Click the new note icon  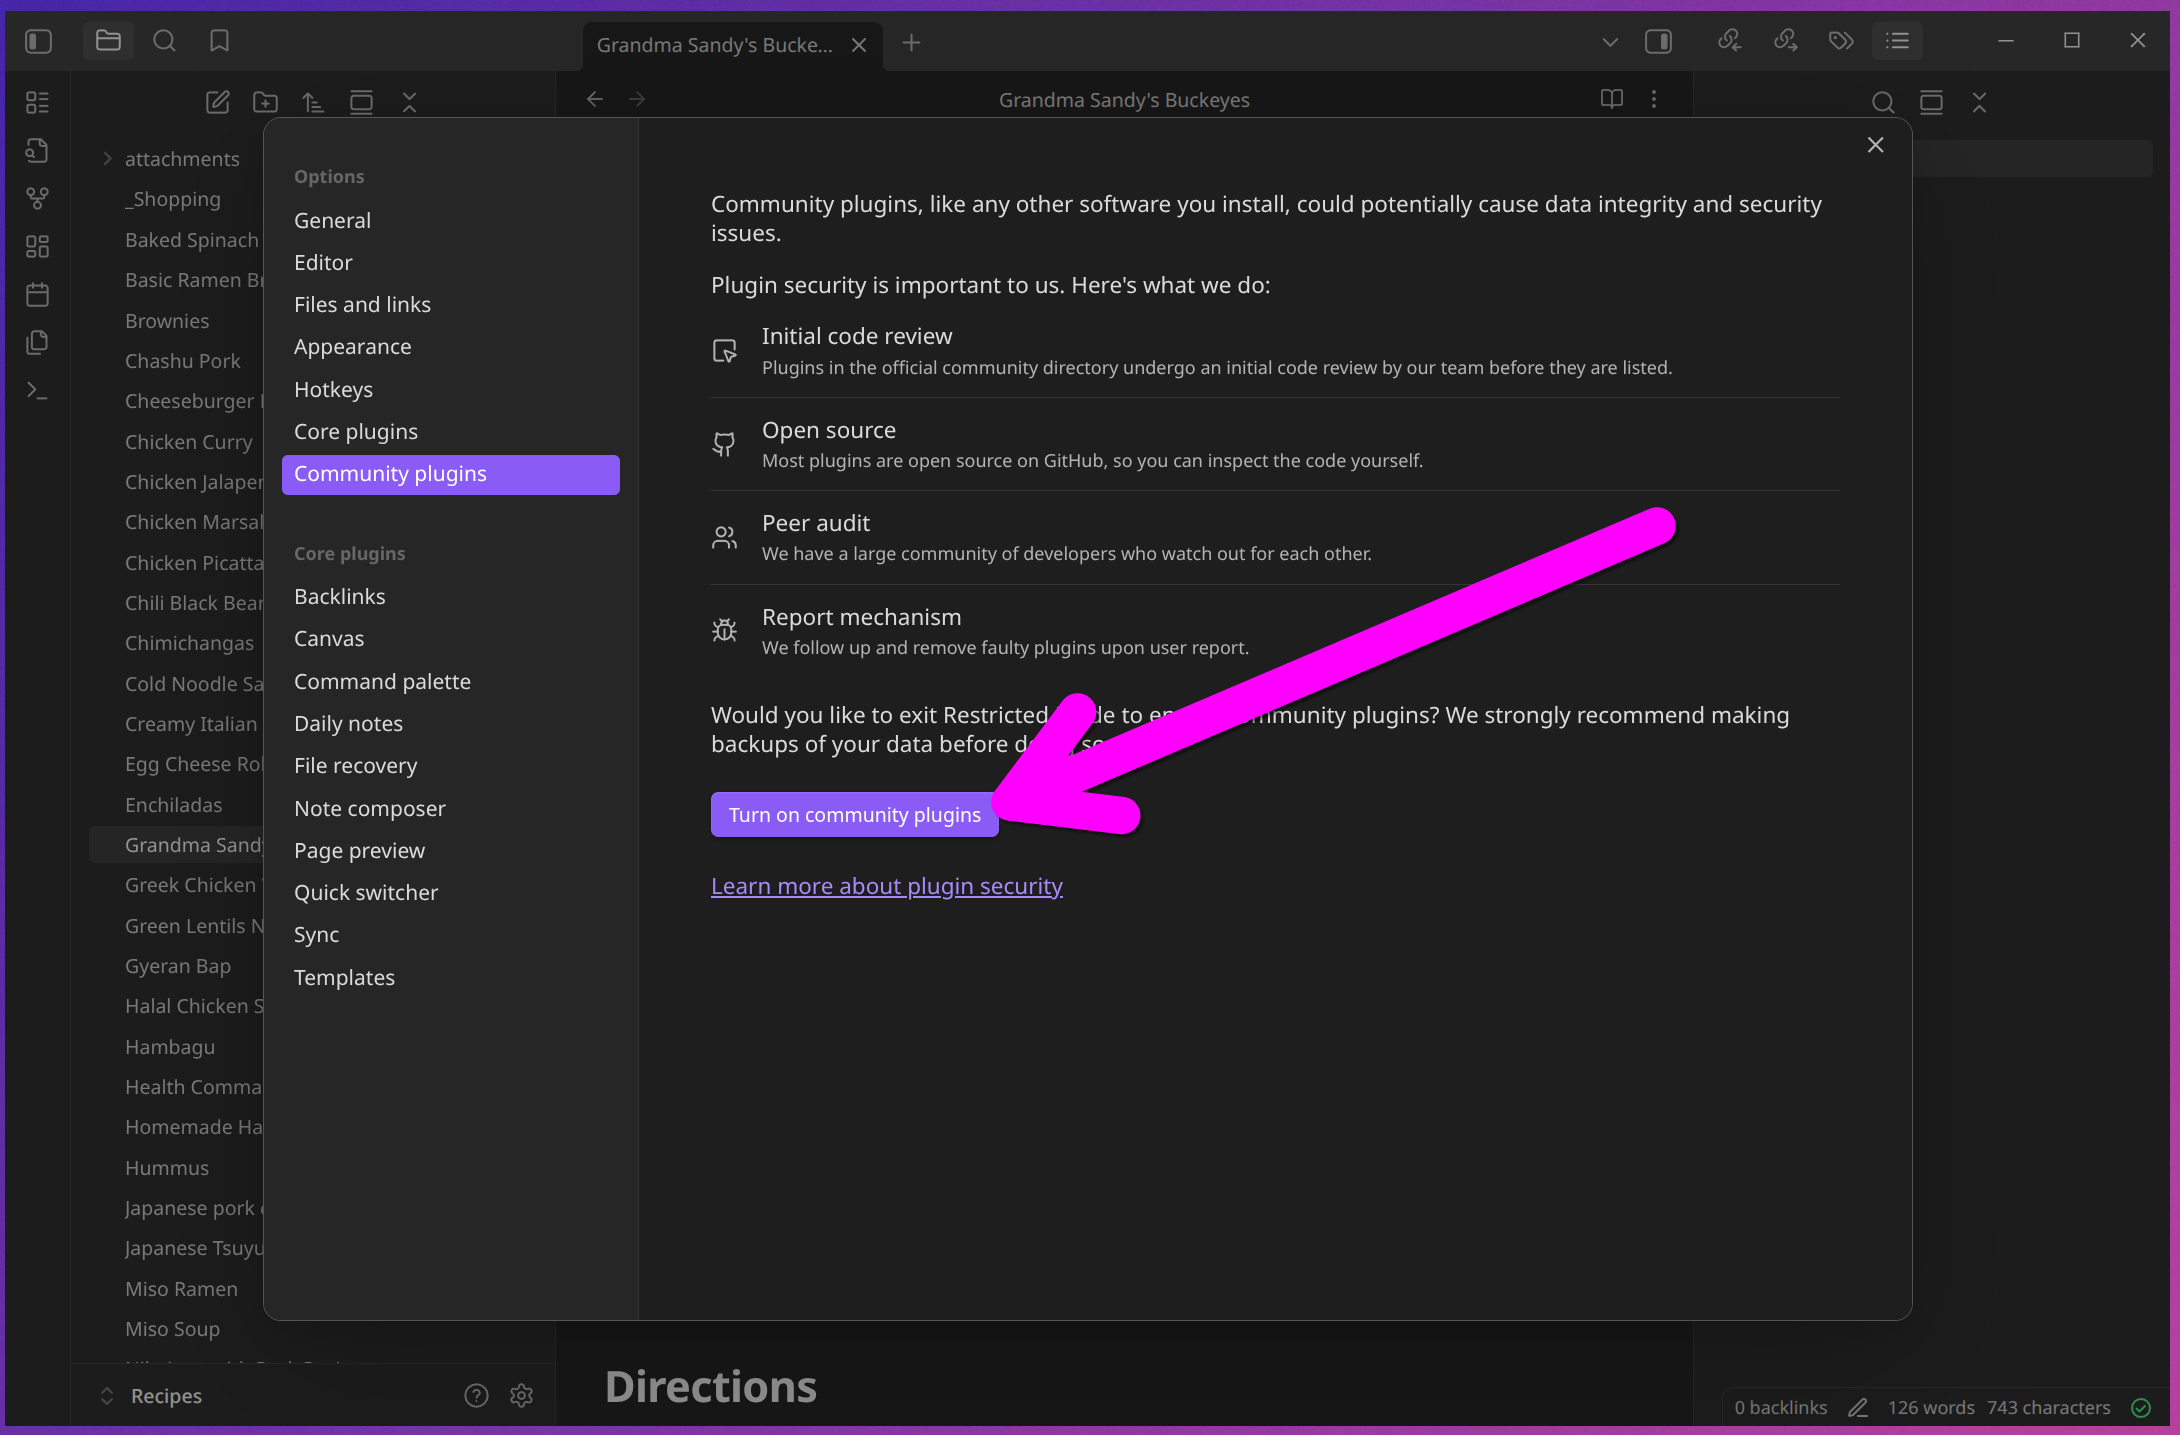coord(217,101)
